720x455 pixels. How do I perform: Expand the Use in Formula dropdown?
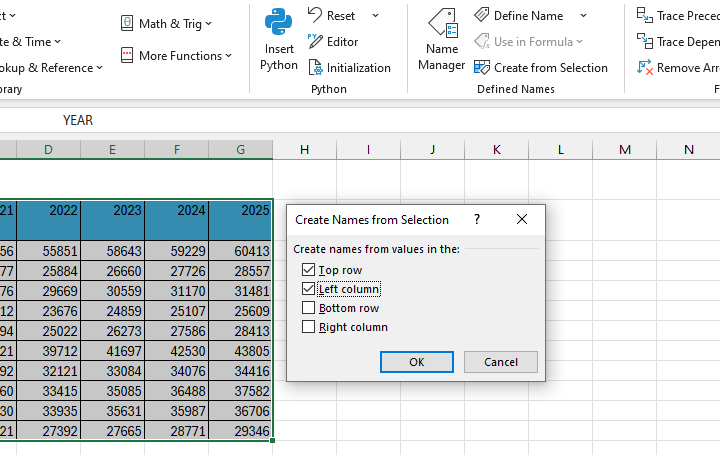(x=579, y=42)
